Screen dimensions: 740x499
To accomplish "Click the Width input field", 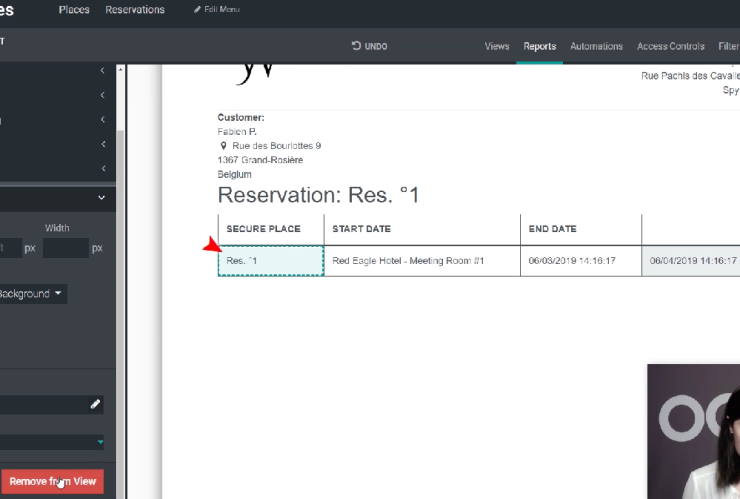I will coord(66,248).
